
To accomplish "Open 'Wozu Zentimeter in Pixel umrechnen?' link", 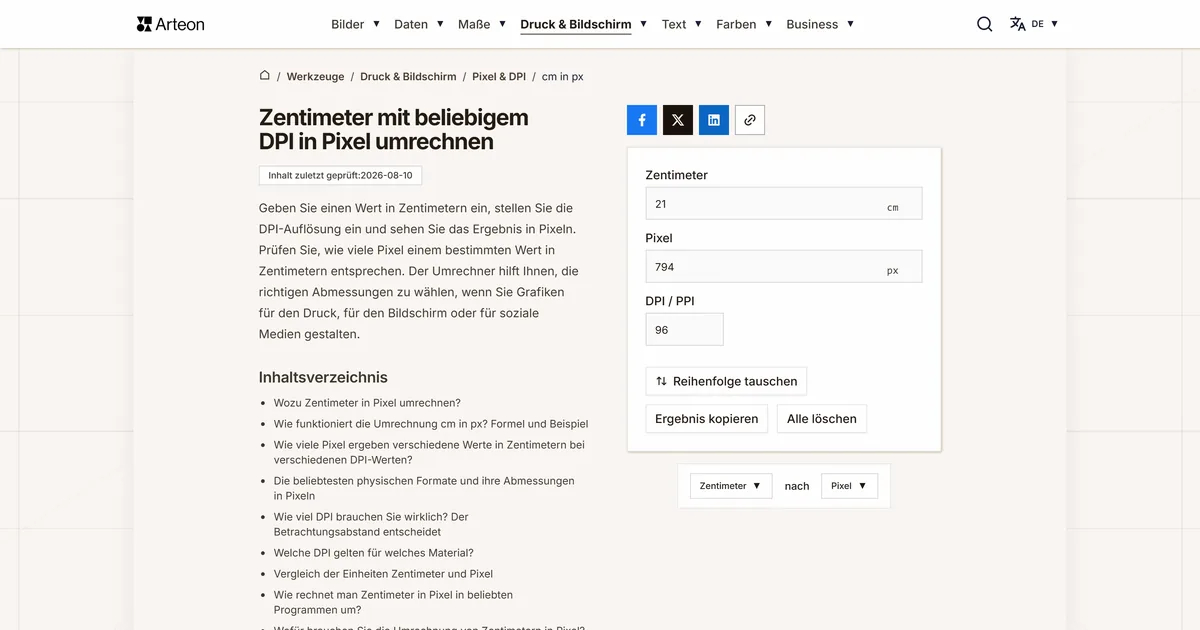I will coord(367,403).
